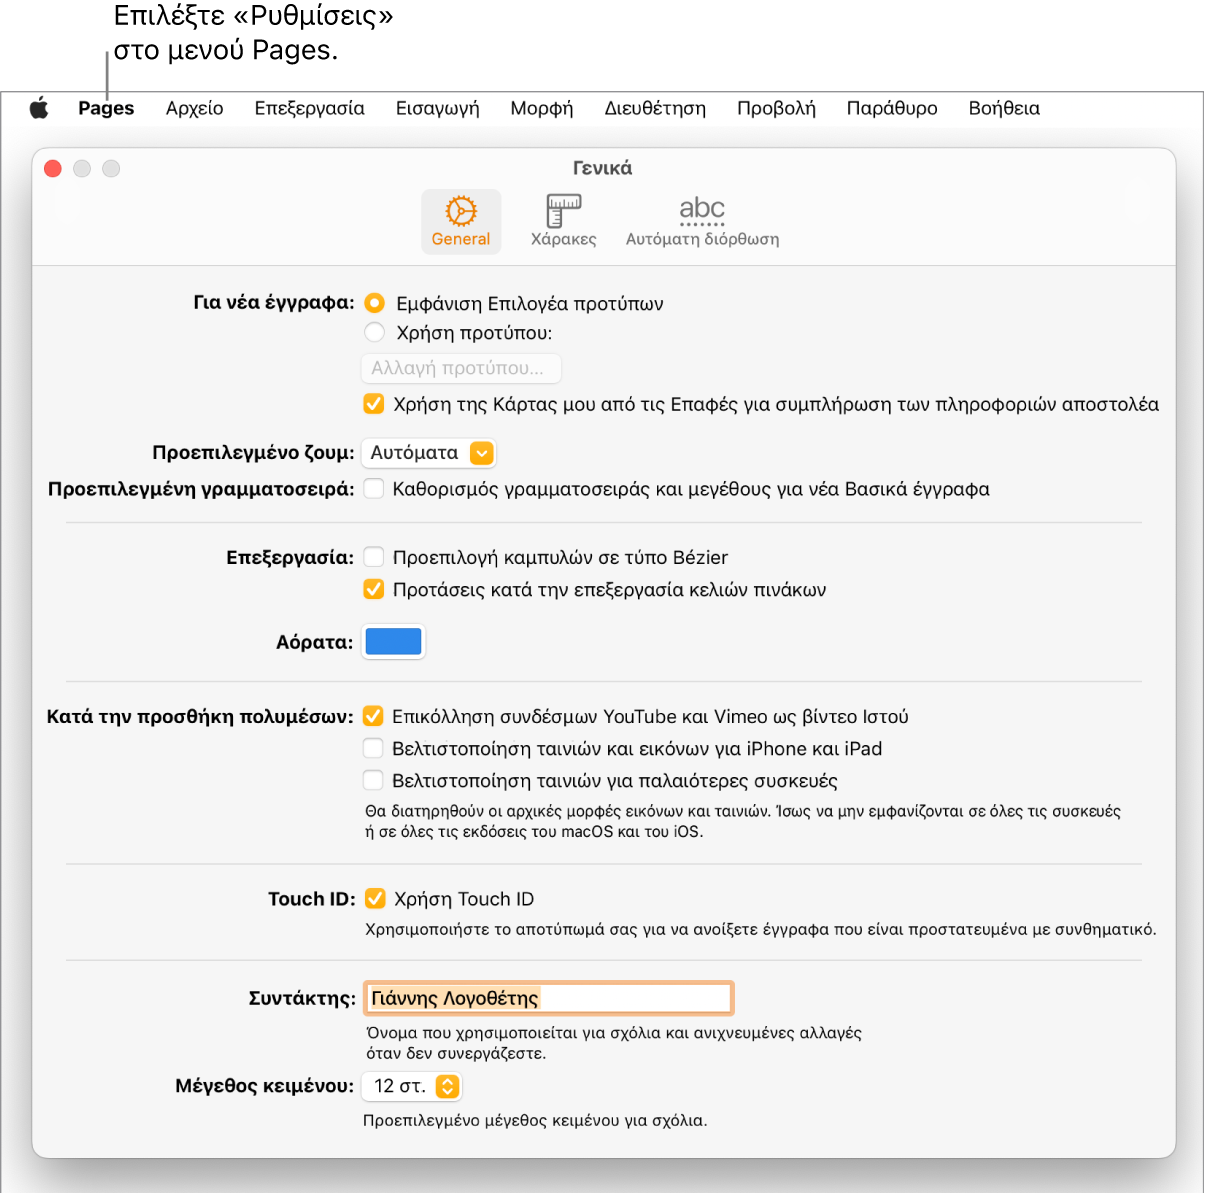Open the Αυτόματη διόρθωση abc tab
The height and width of the screenshot is (1194, 1205).
tap(702, 221)
